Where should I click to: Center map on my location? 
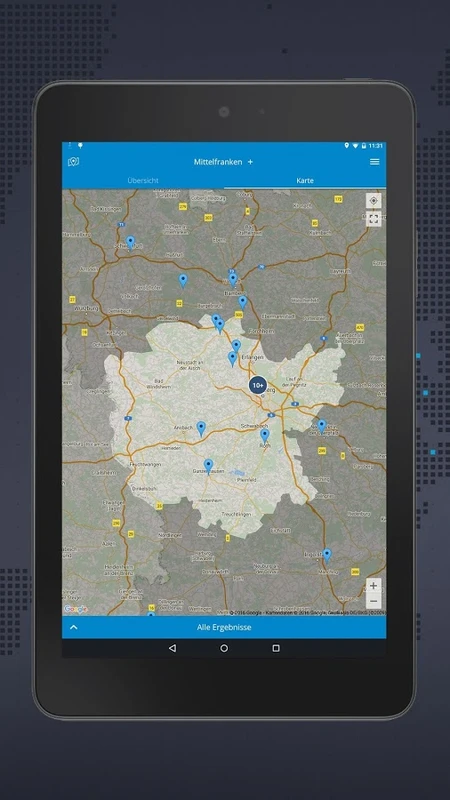[x=373, y=201]
